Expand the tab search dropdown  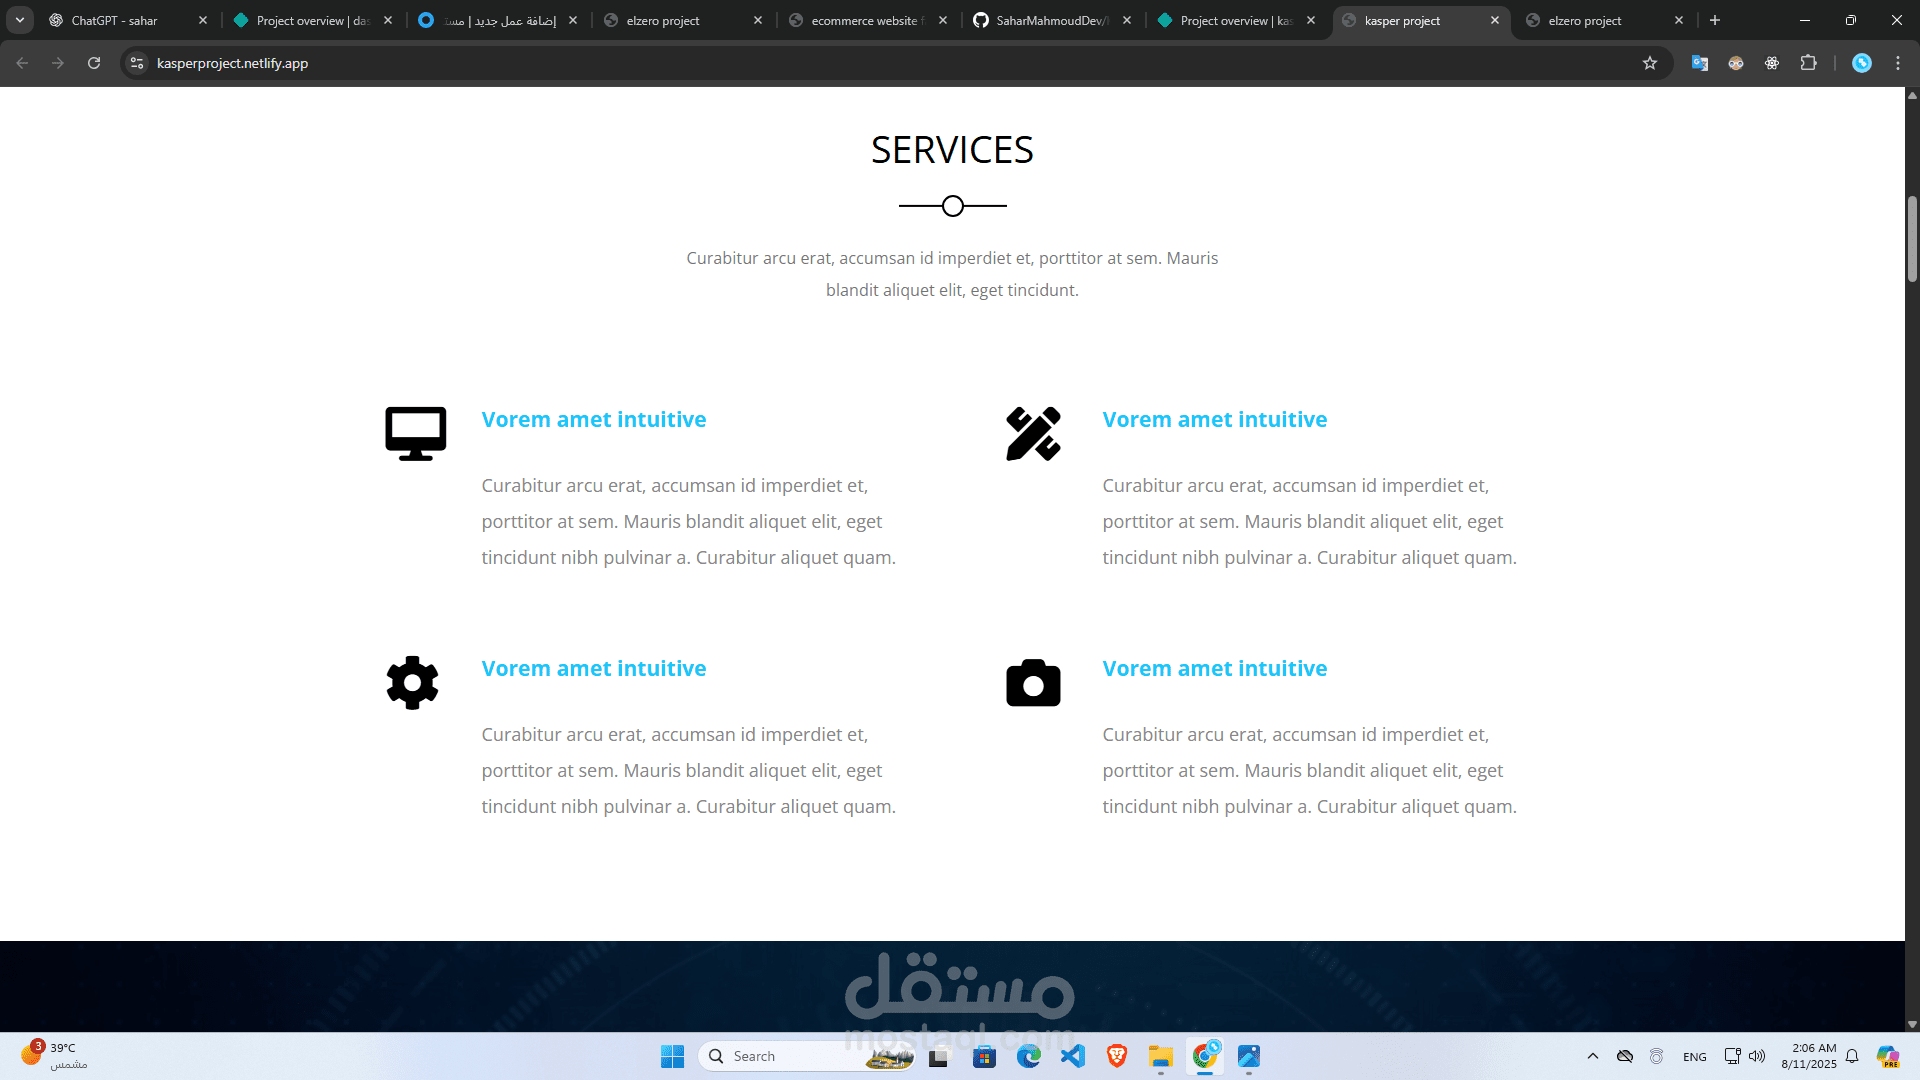(20, 20)
